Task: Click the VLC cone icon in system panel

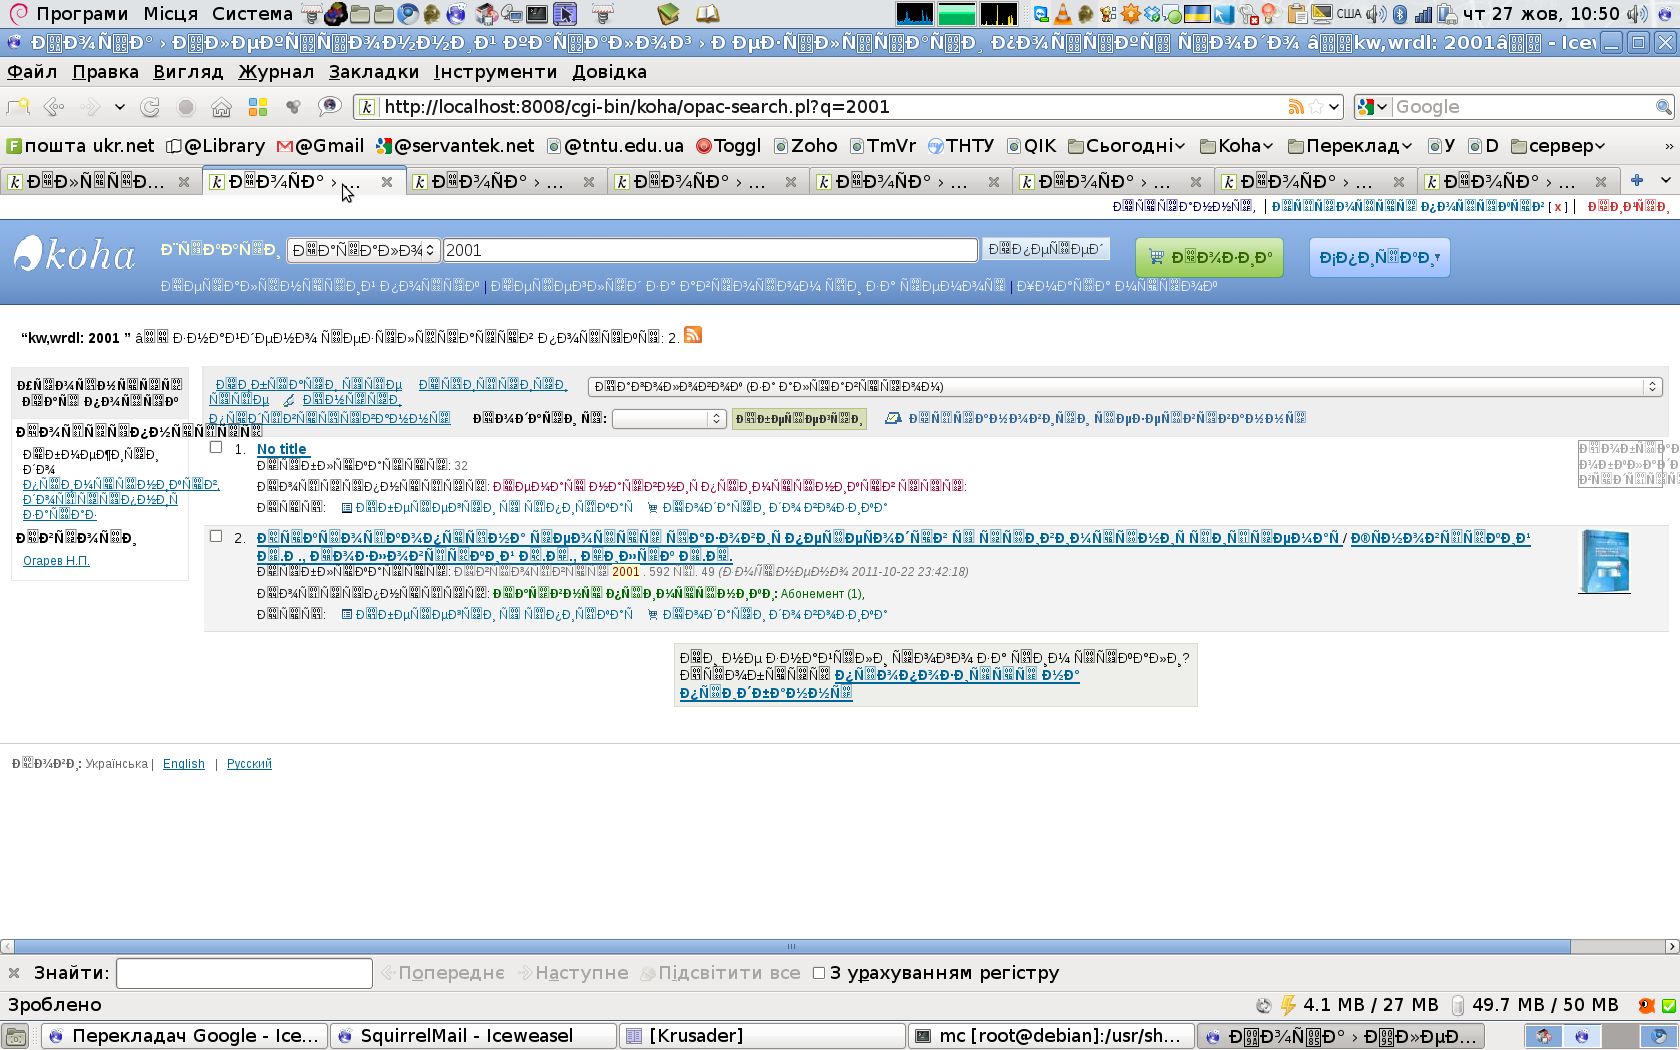Action: click(x=1062, y=14)
